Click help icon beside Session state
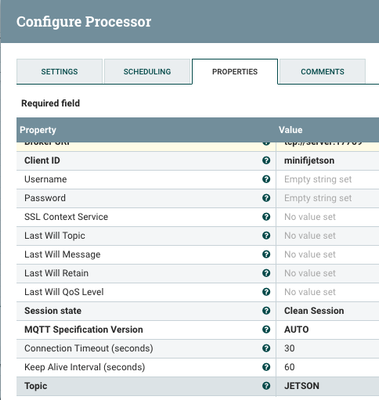The width and height of the screenshot is (379, 400). [x=266, y=311]
